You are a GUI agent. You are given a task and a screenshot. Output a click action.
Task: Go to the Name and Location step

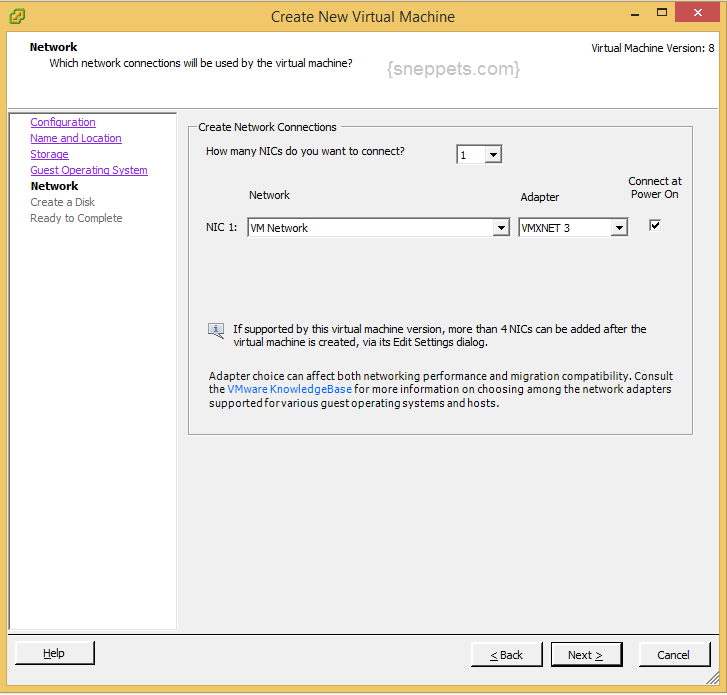click(x=76, y=138)
